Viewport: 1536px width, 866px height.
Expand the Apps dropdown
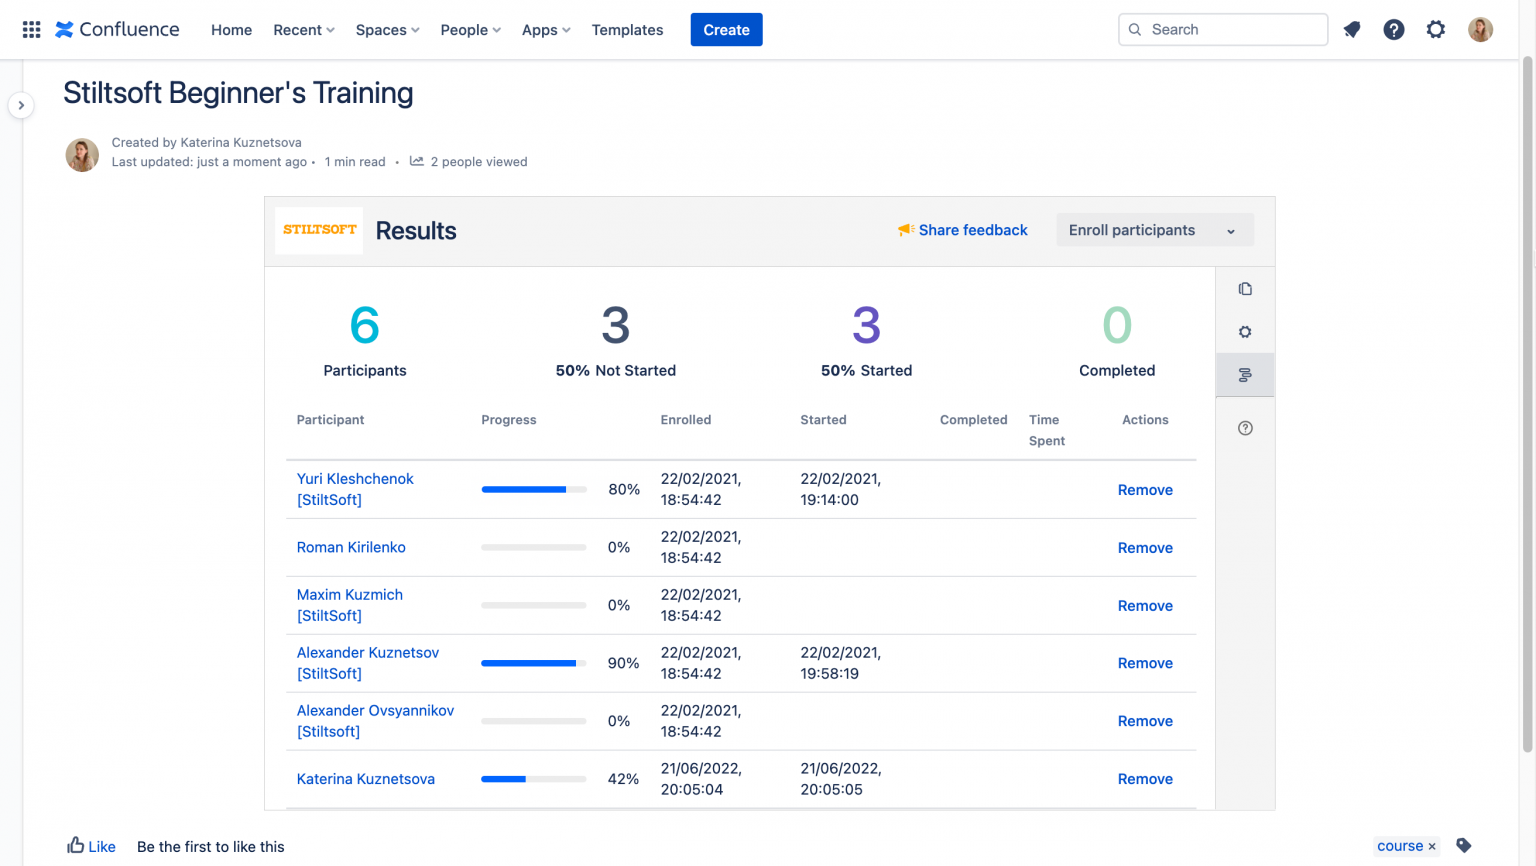(x=545, y=30)
